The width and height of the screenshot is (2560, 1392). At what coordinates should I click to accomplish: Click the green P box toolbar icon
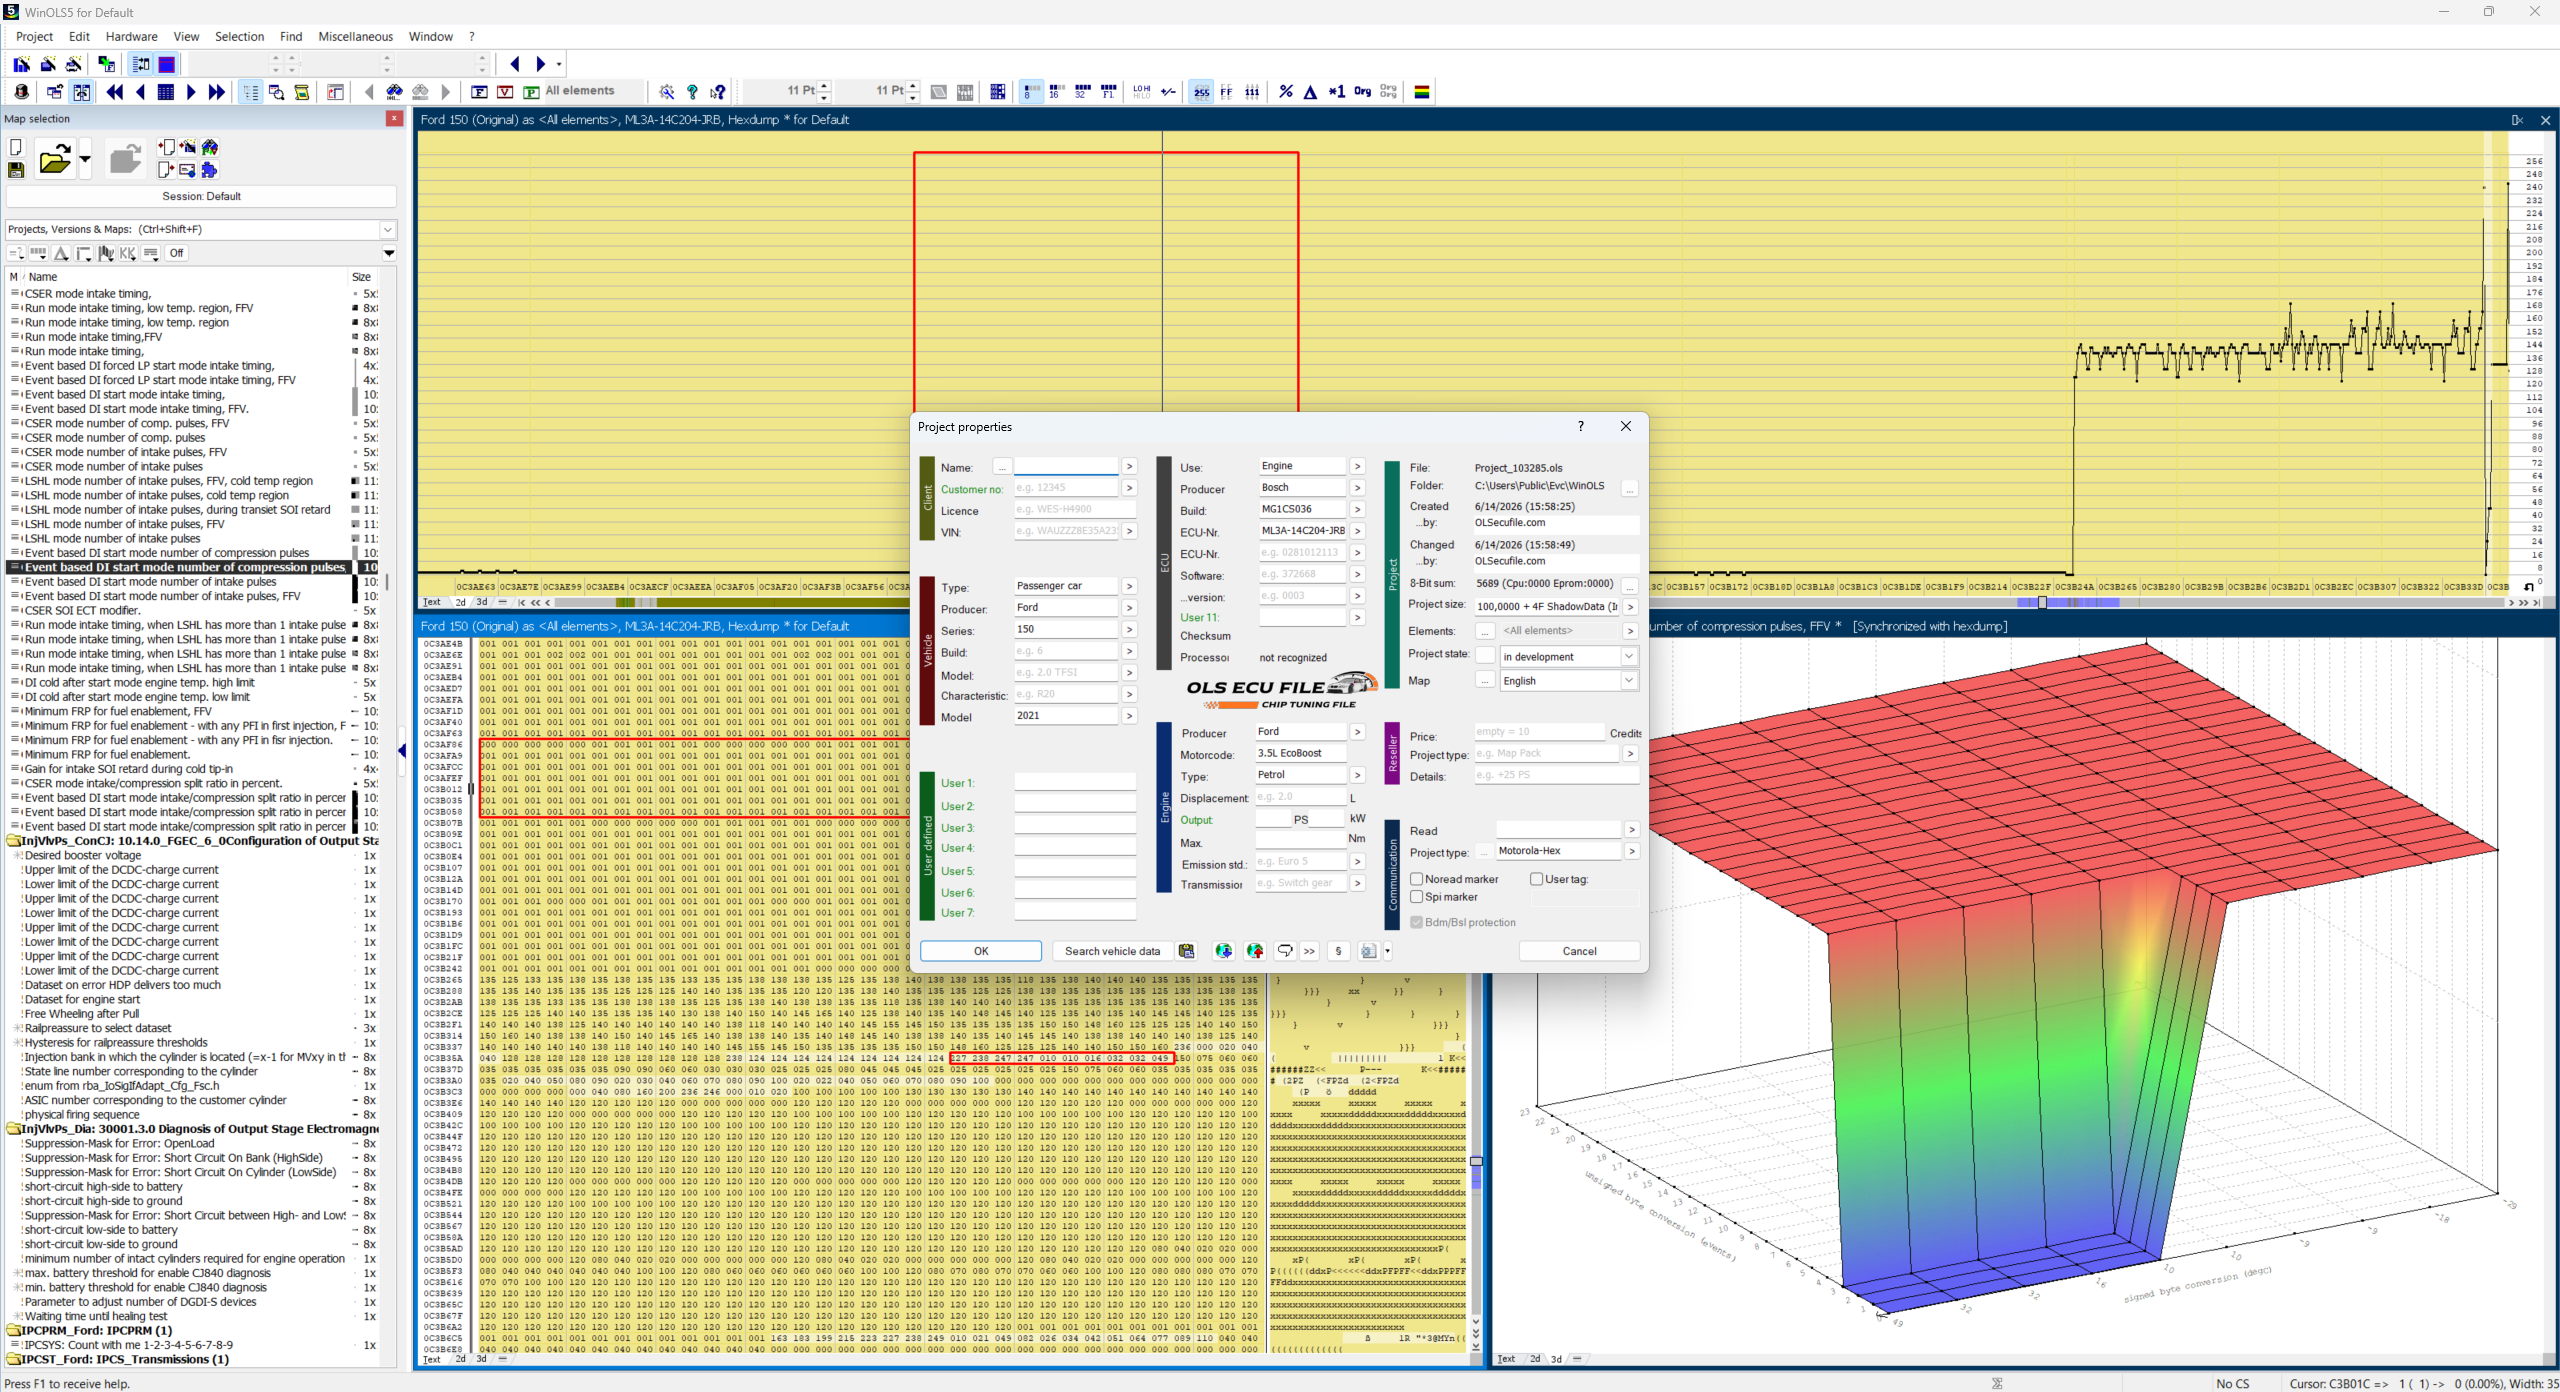point(531,92)
